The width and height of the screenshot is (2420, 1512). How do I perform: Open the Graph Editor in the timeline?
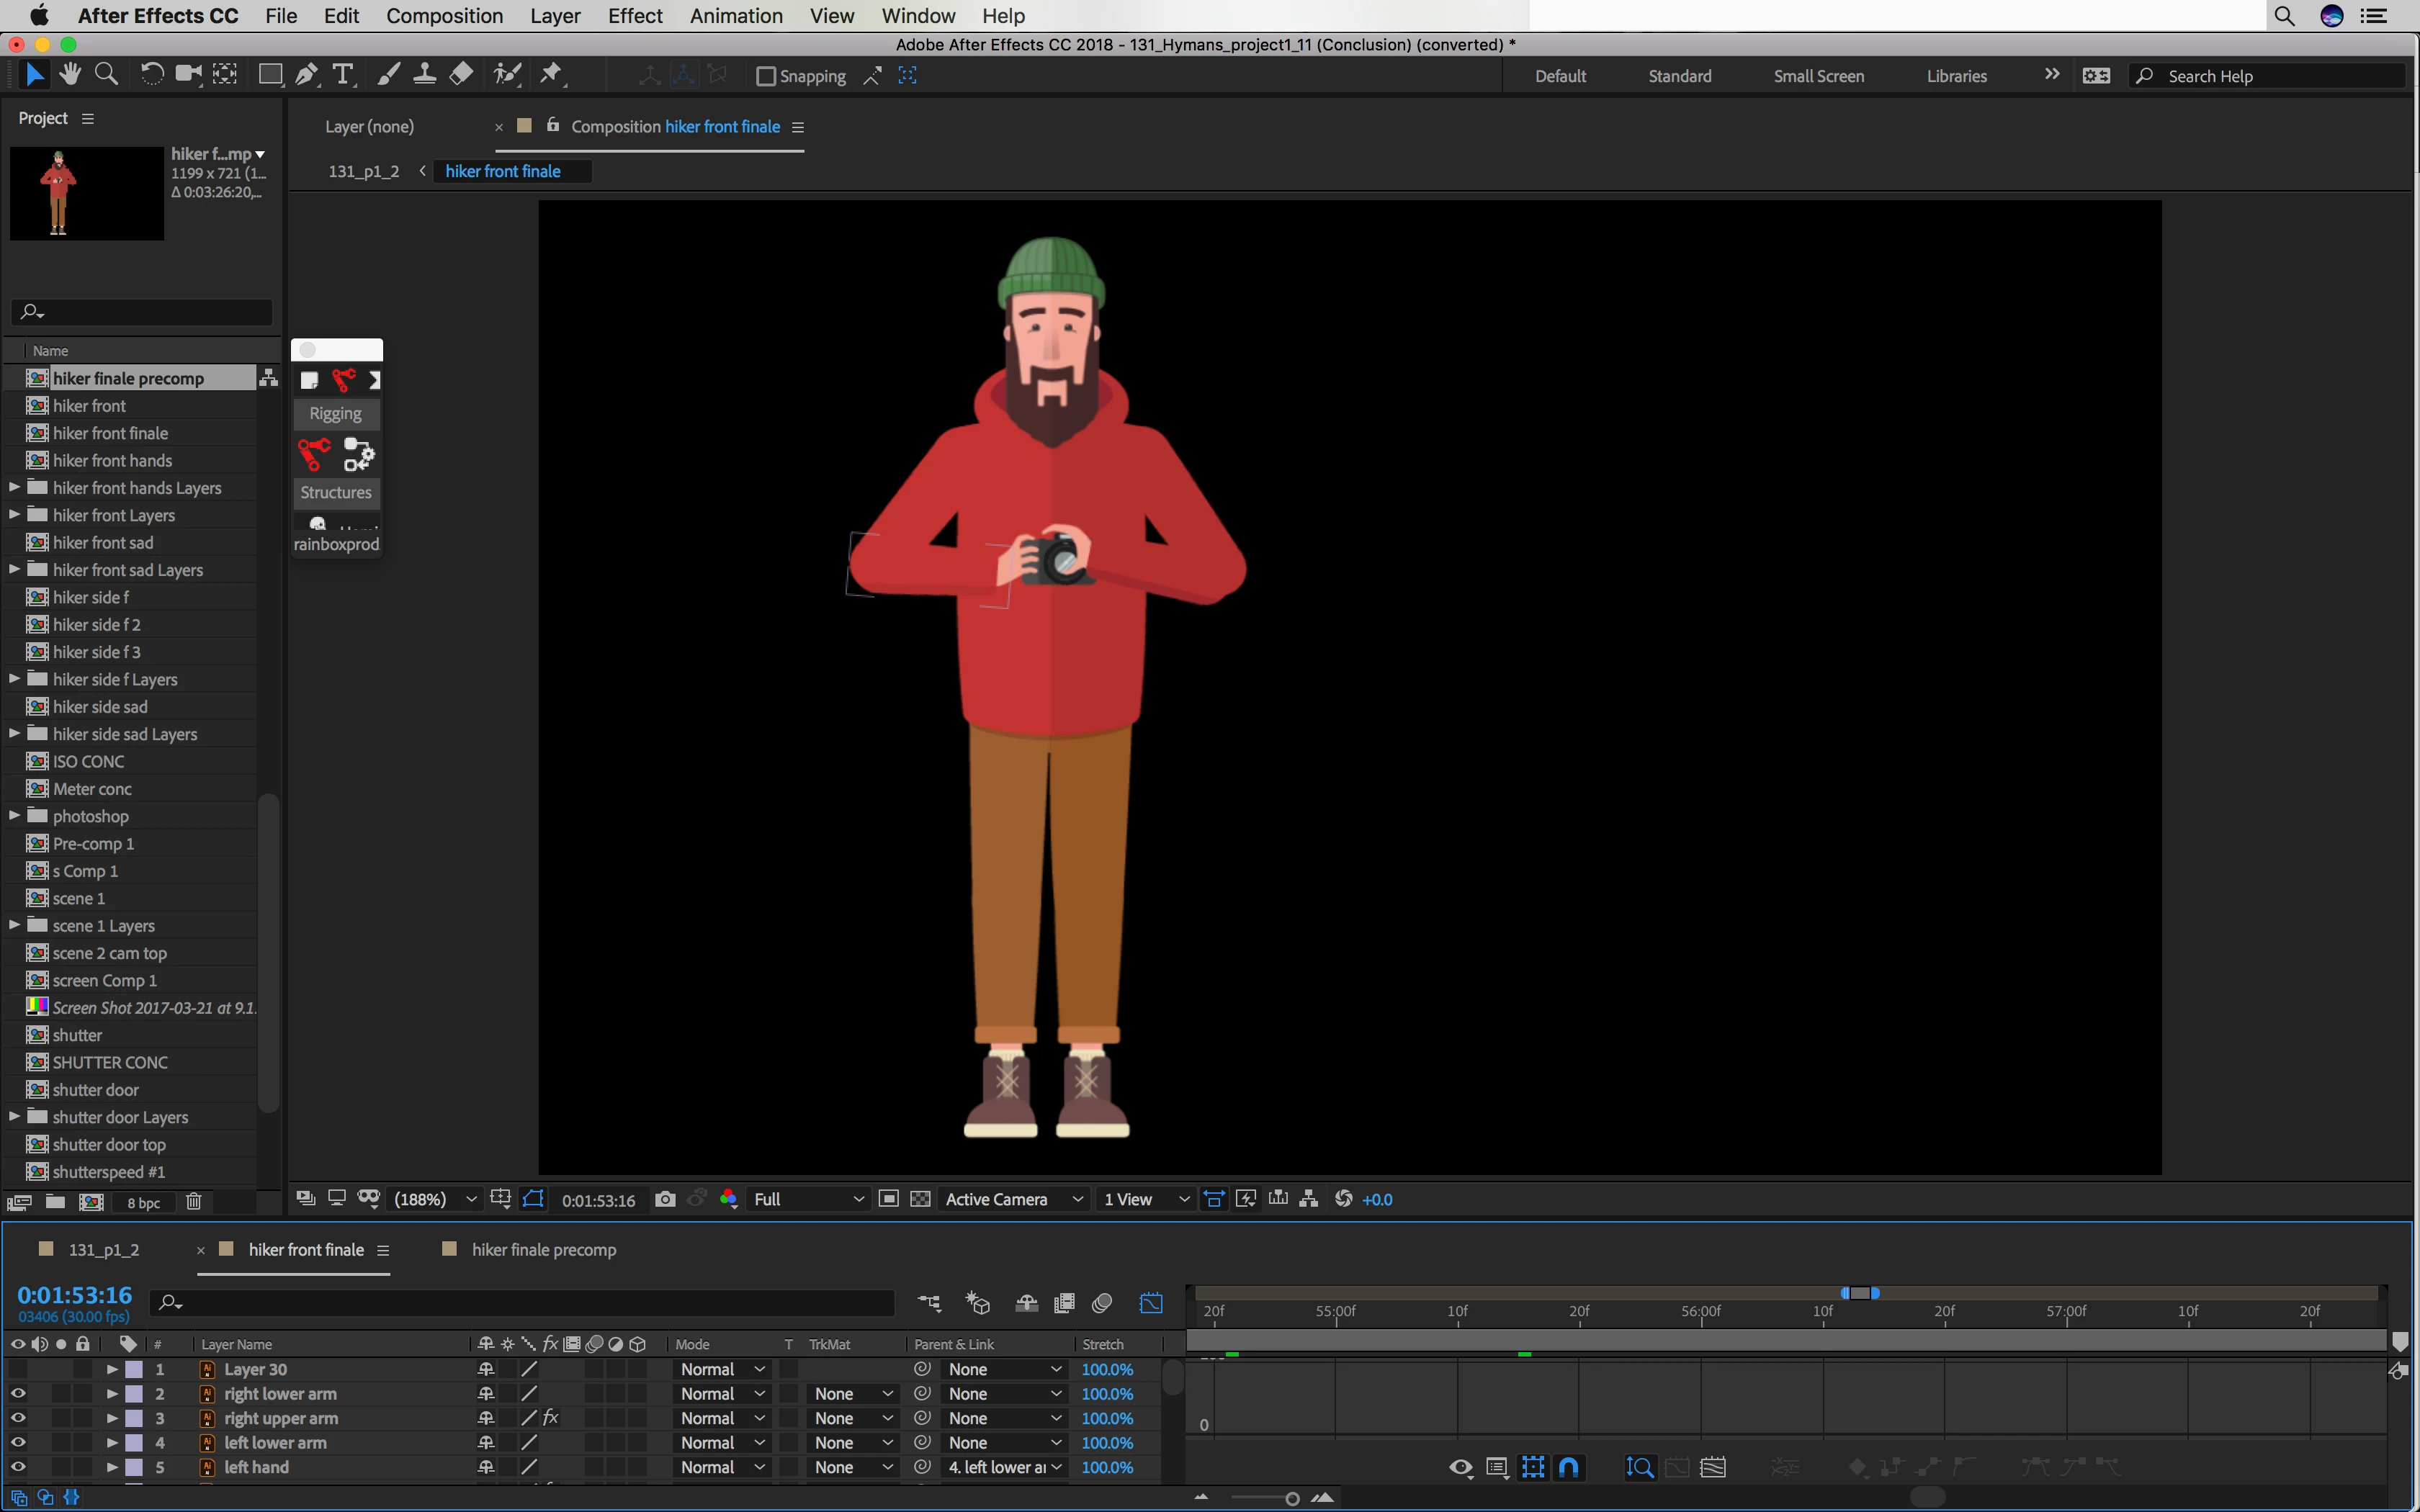pos(1151,1303)
